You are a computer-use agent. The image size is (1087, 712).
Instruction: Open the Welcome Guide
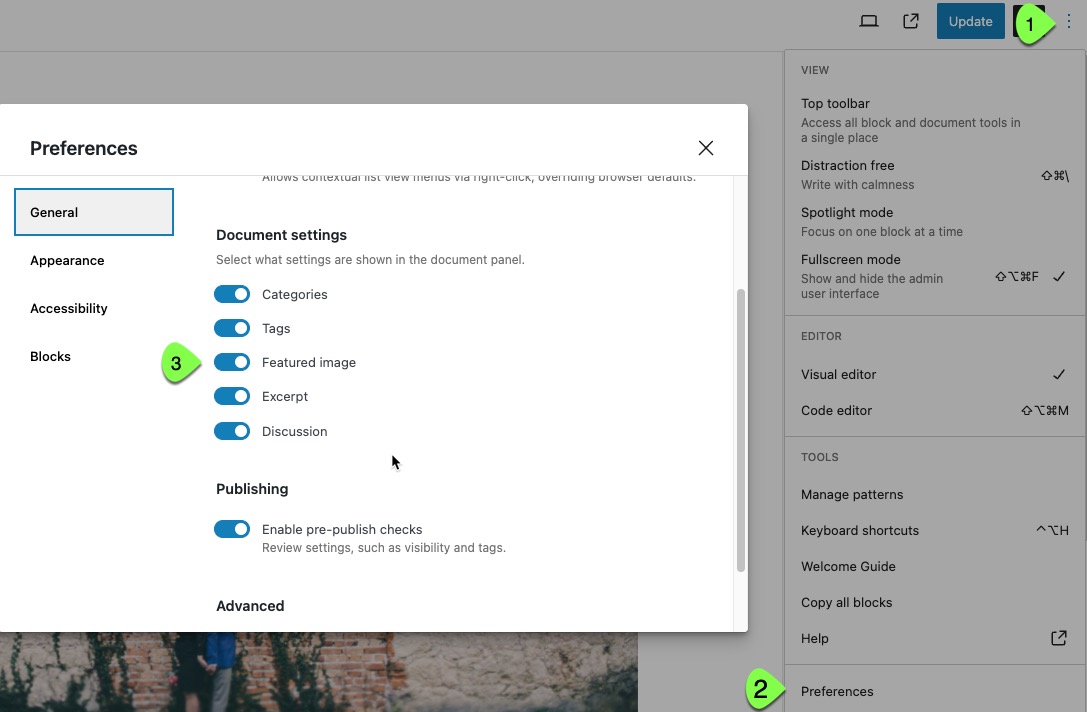point(935,566)
